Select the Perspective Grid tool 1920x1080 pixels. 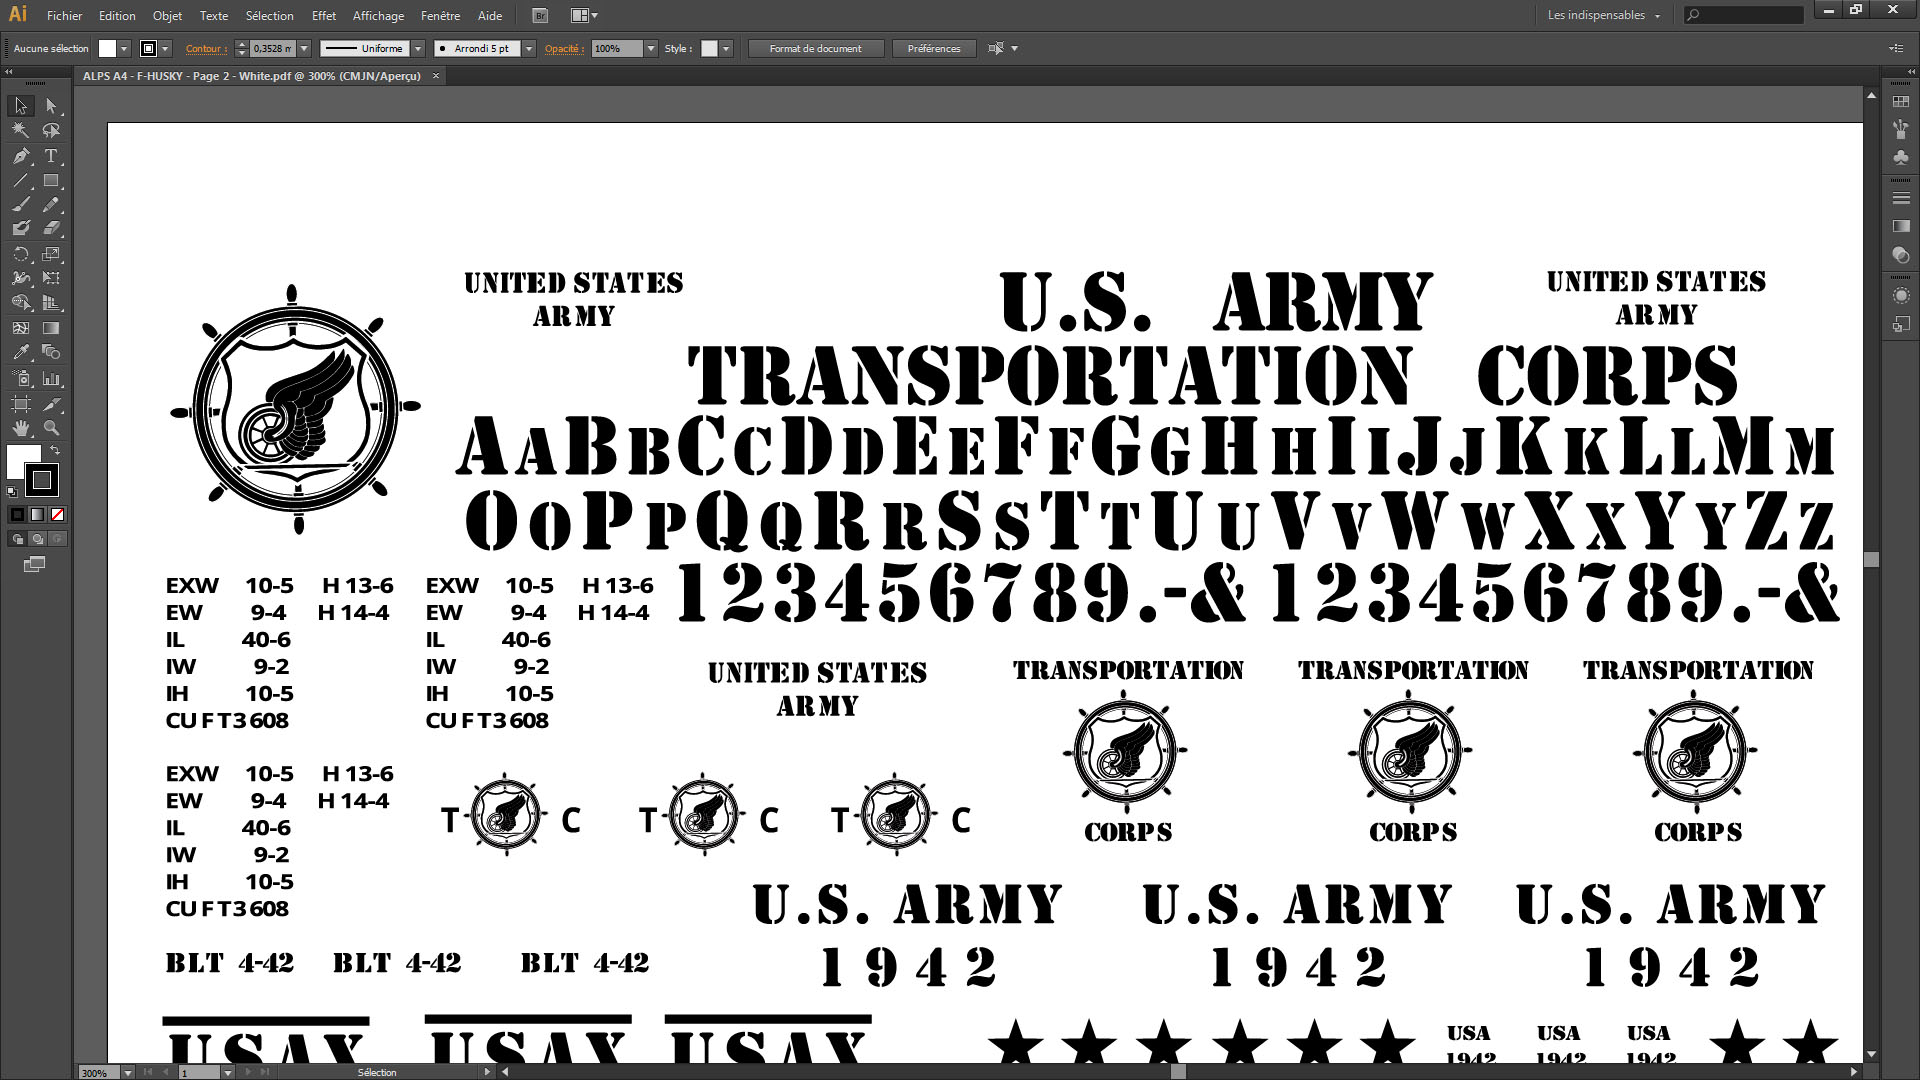[x=51, y=303]
